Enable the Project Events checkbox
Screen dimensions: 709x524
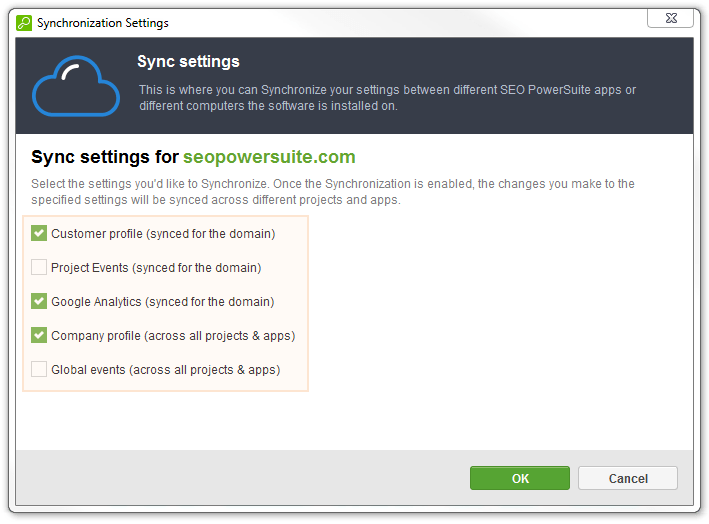click(x=39, y=267)
